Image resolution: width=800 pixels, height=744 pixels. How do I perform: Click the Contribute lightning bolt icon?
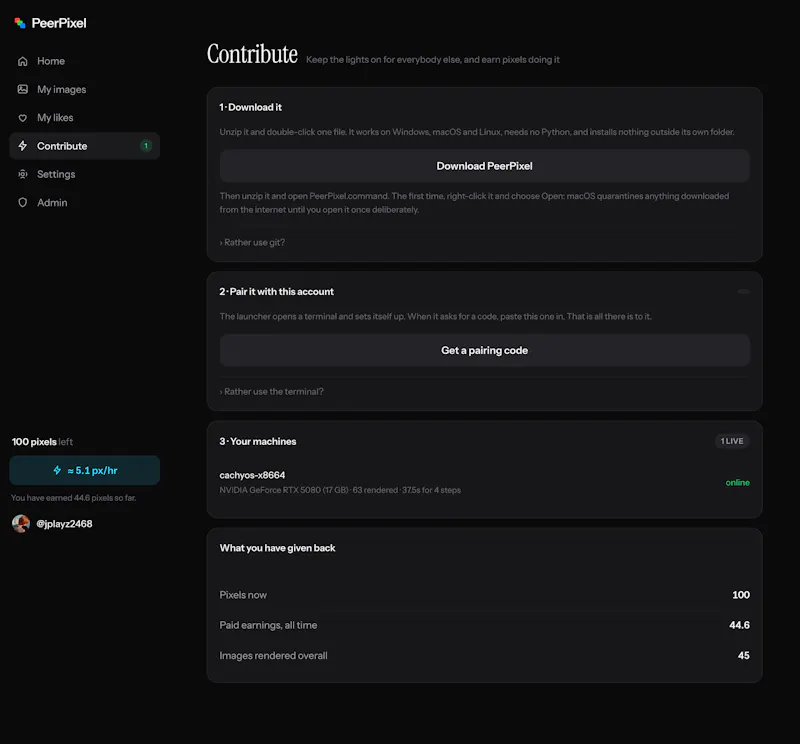pyautogui.click(x=22, y=146)
